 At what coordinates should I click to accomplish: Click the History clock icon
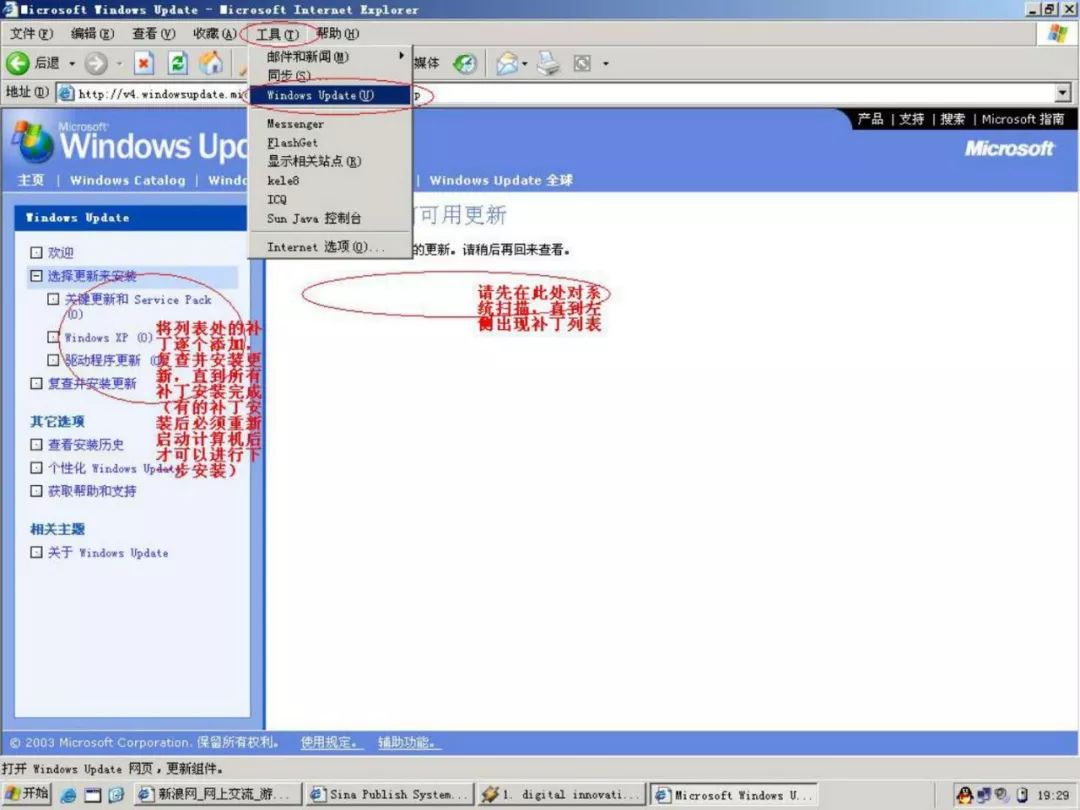point(465,63)
